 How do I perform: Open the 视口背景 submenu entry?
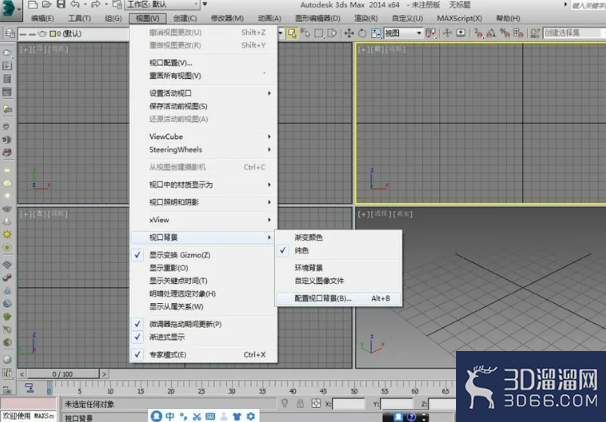tap(204, 237)
